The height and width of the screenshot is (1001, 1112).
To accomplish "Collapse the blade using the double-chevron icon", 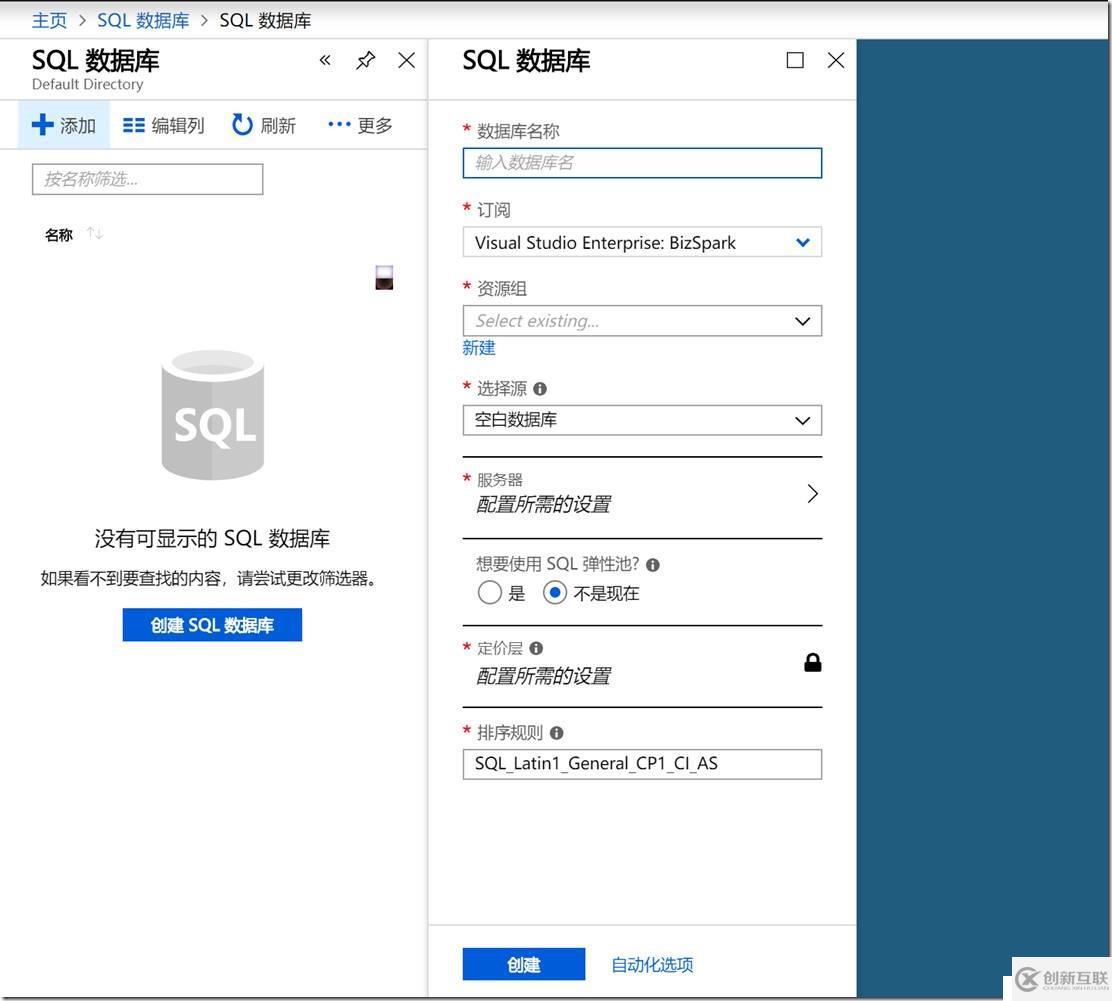I will (x=324, y=60).
